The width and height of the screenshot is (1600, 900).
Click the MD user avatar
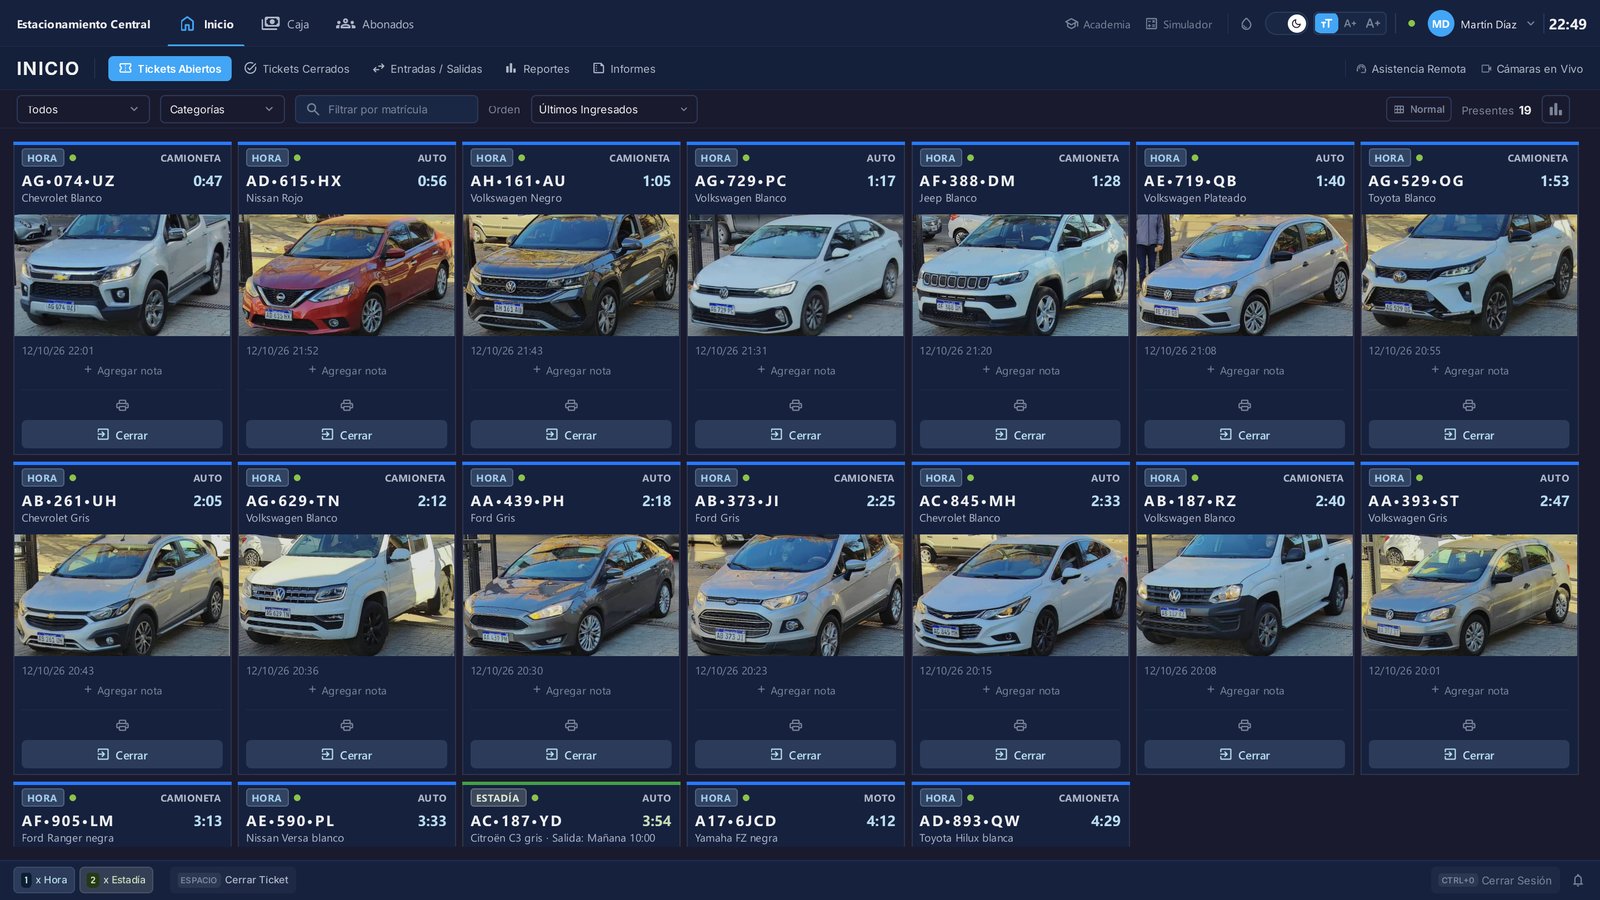pyautogui.click(x=1440, y=24)
